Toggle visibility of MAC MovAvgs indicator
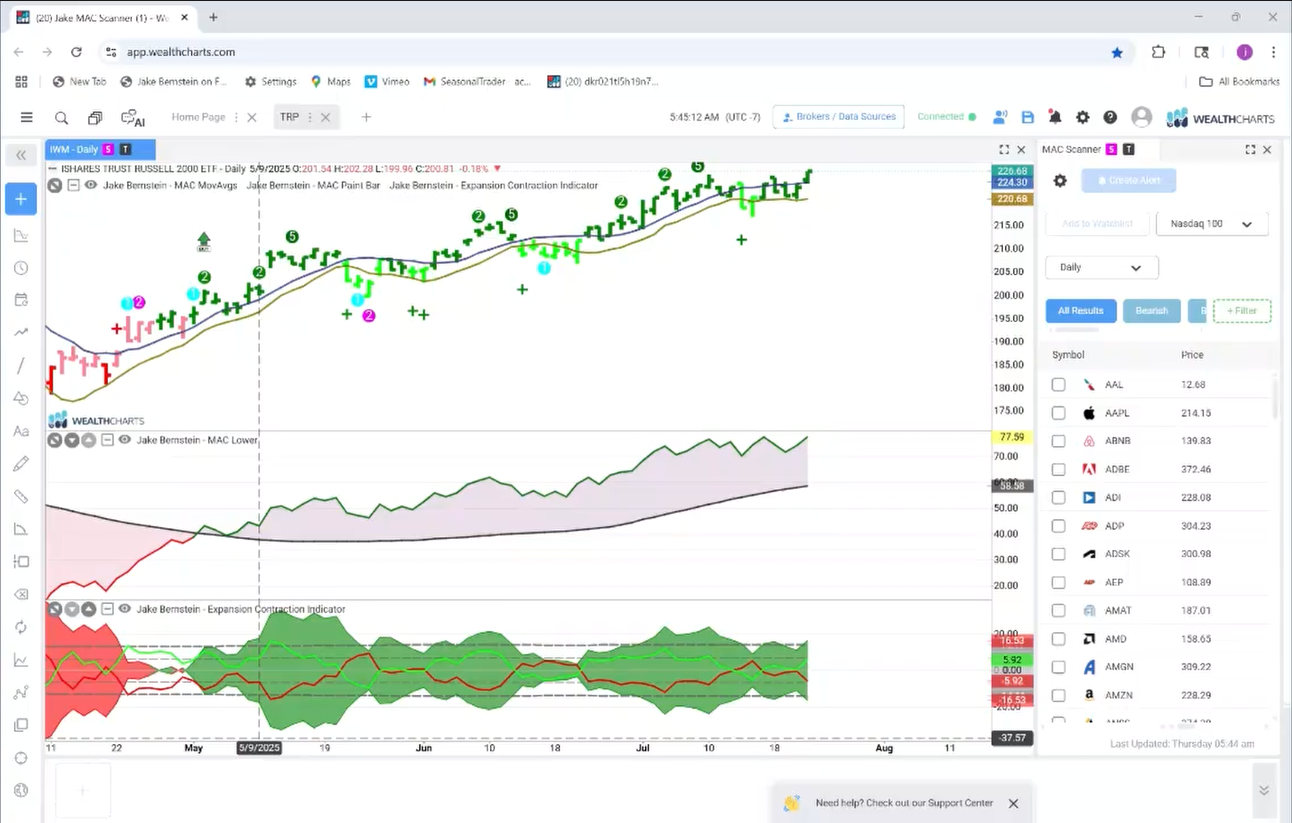This screenshot has height=823, width=1292. pos(91,185)
